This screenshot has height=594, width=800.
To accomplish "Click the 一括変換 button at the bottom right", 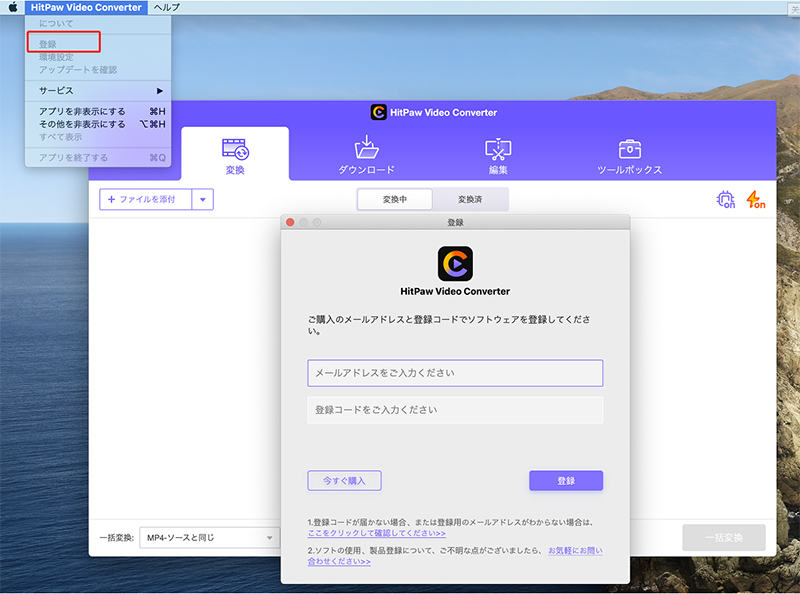I will tap(724, 538).
